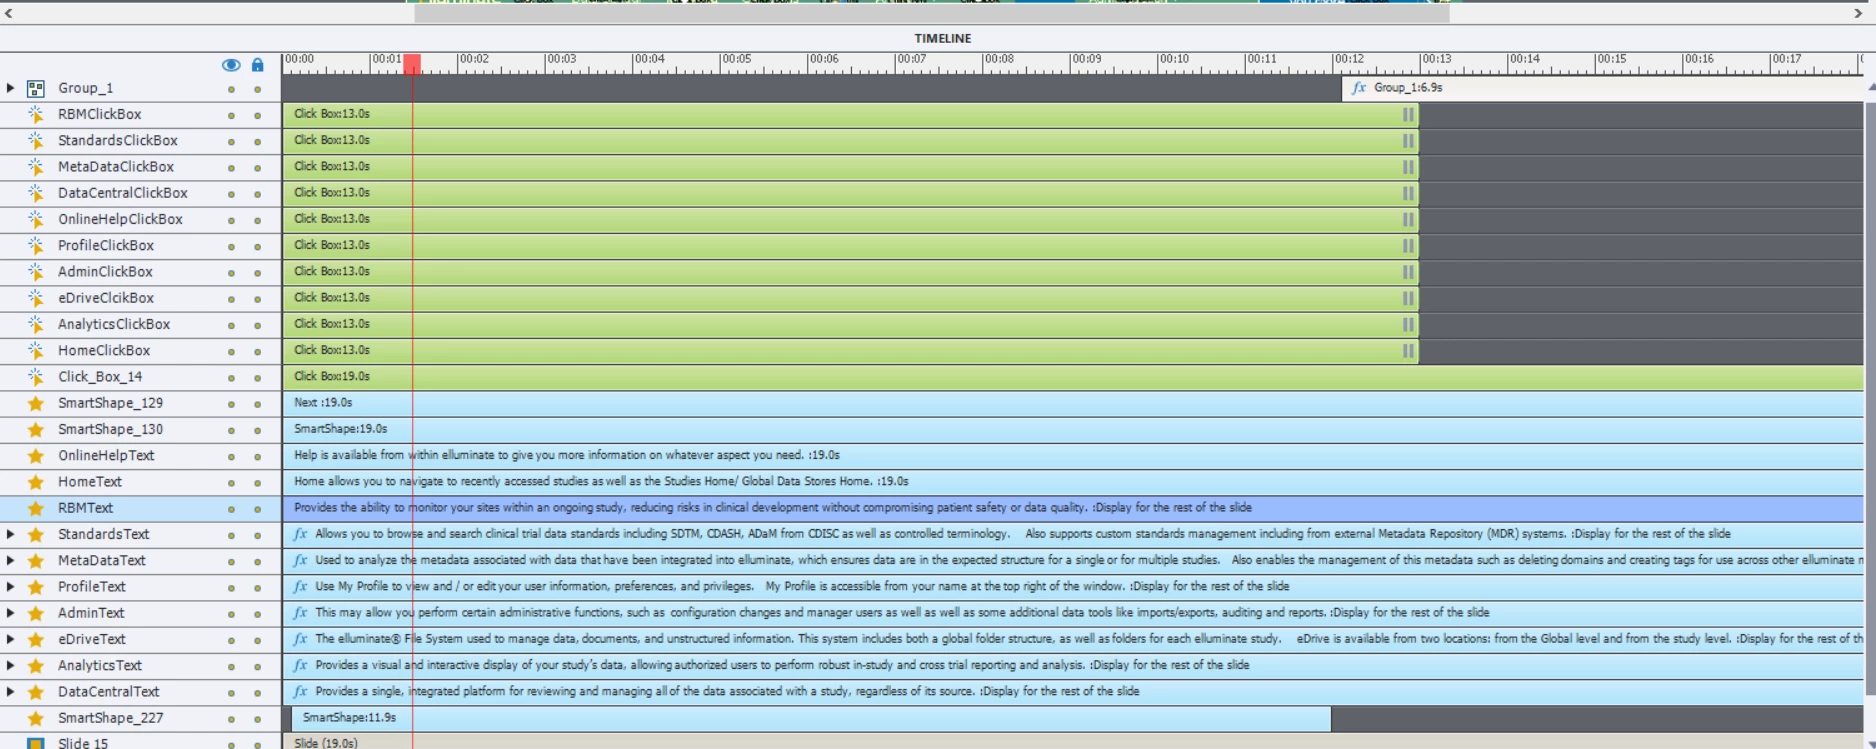The width and height of the screenshot is (1876, 749).
Task: Select the SmartShape:11.9s timeline bar
Action: pyautogui.click(x=811, y=718)
